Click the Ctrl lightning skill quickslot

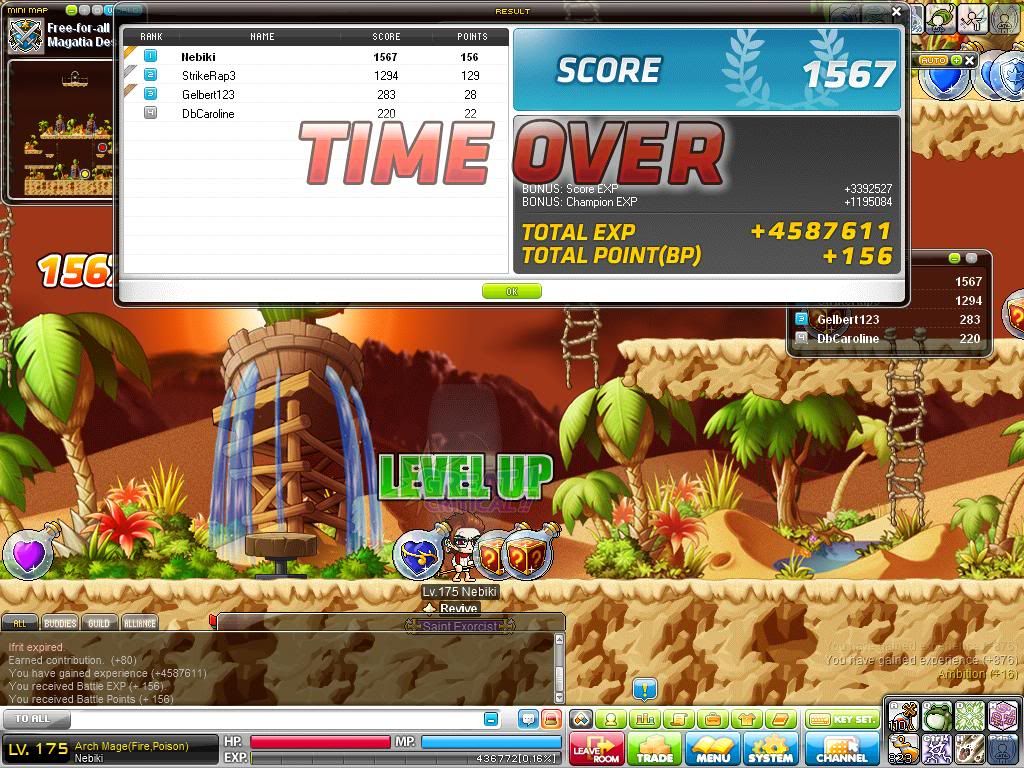[x=936, y=750]
